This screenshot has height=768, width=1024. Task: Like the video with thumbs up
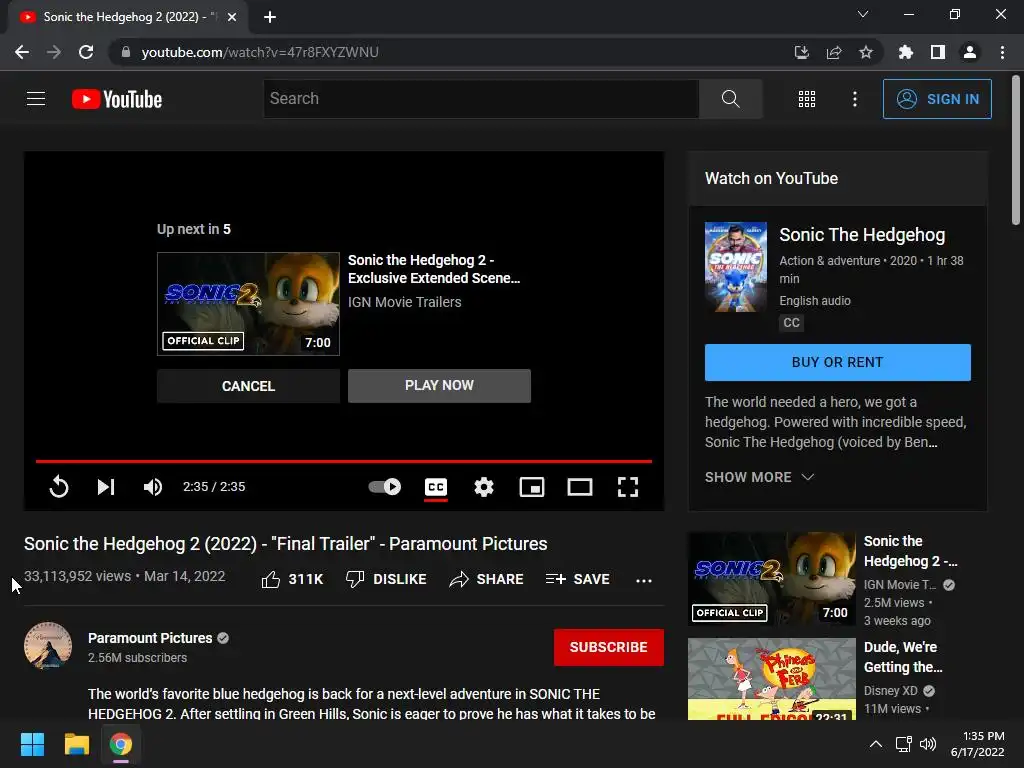pos(292,579)
